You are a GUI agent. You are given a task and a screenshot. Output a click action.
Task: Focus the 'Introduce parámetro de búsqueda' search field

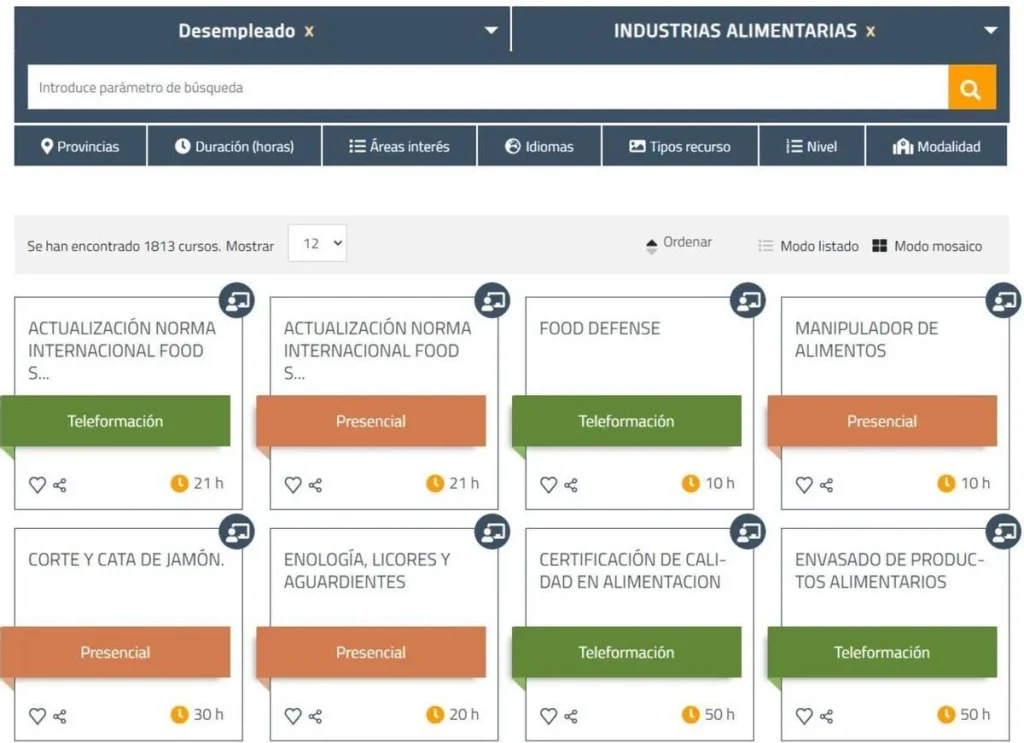(488, 87)
